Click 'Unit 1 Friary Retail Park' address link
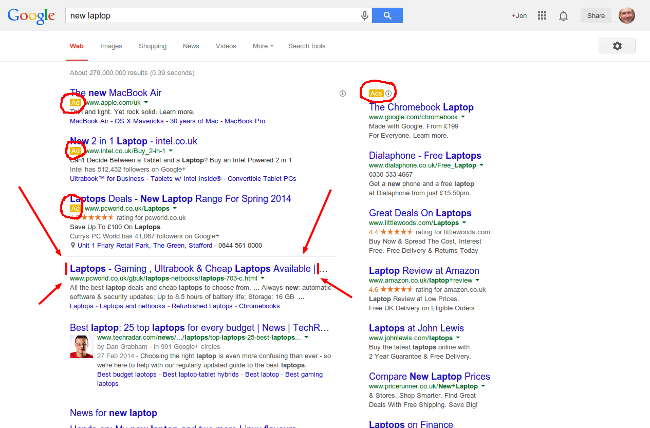Image resolution: width=650 pixels, height=428 pixels. coord(145,246)
